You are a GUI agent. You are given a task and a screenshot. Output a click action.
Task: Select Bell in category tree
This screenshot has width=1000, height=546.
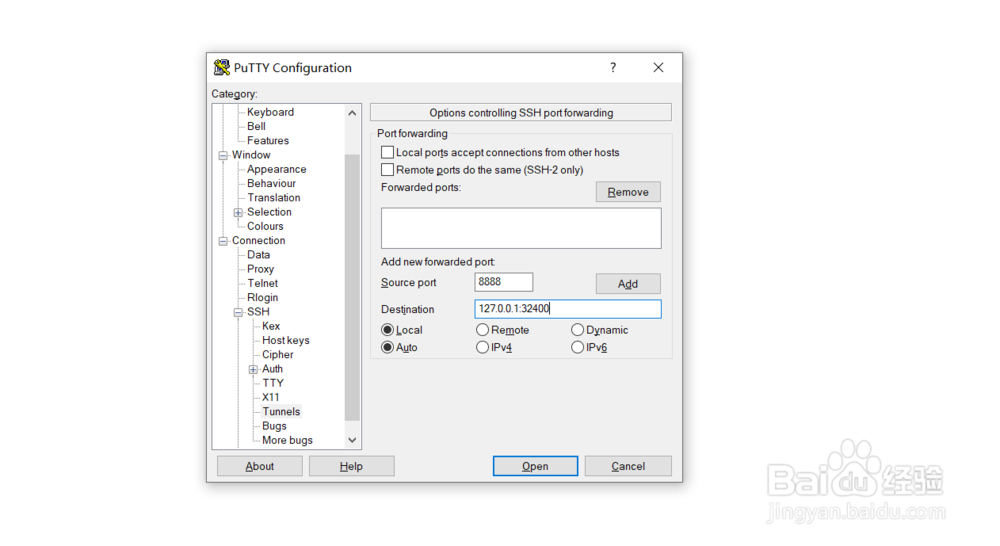tap(256, 126)
